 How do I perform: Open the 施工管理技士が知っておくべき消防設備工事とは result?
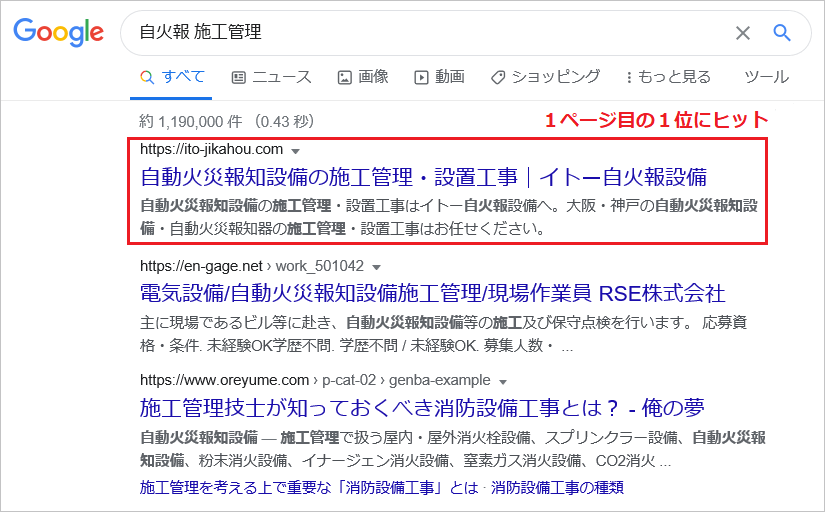coord(422,408)
